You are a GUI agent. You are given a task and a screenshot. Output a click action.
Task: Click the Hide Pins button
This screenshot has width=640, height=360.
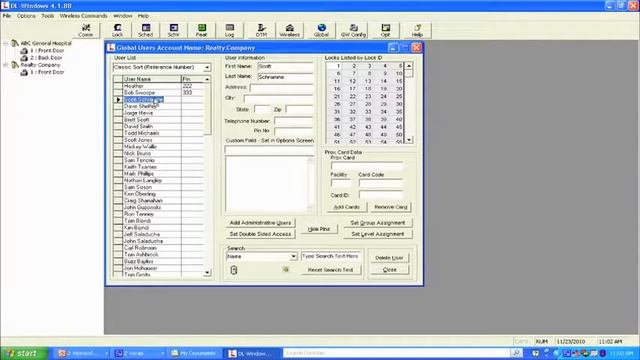click(x=319, y=229)
